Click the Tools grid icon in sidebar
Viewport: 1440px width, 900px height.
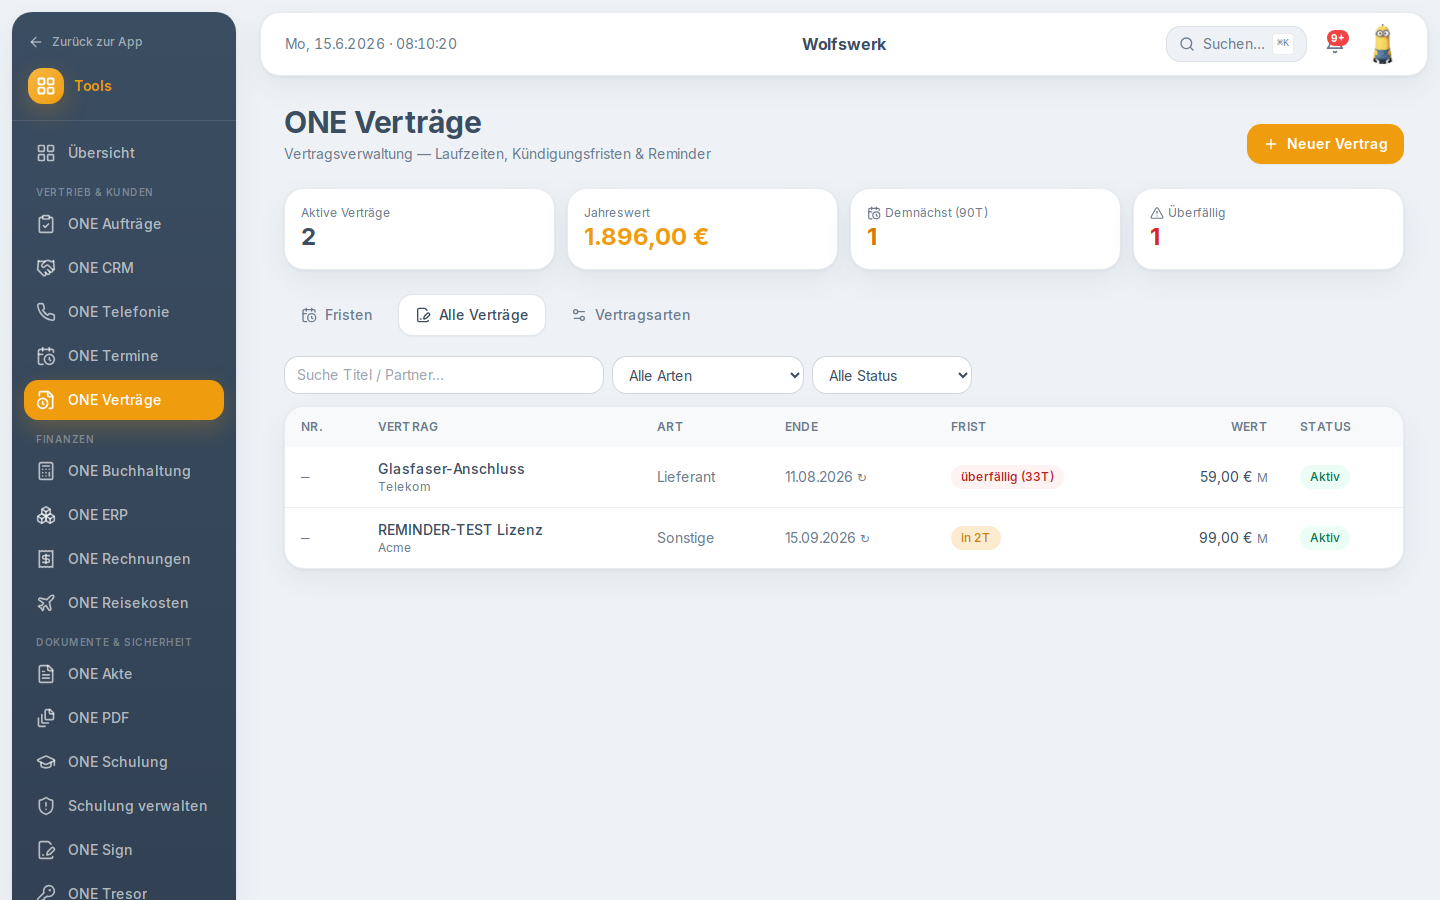46,86
